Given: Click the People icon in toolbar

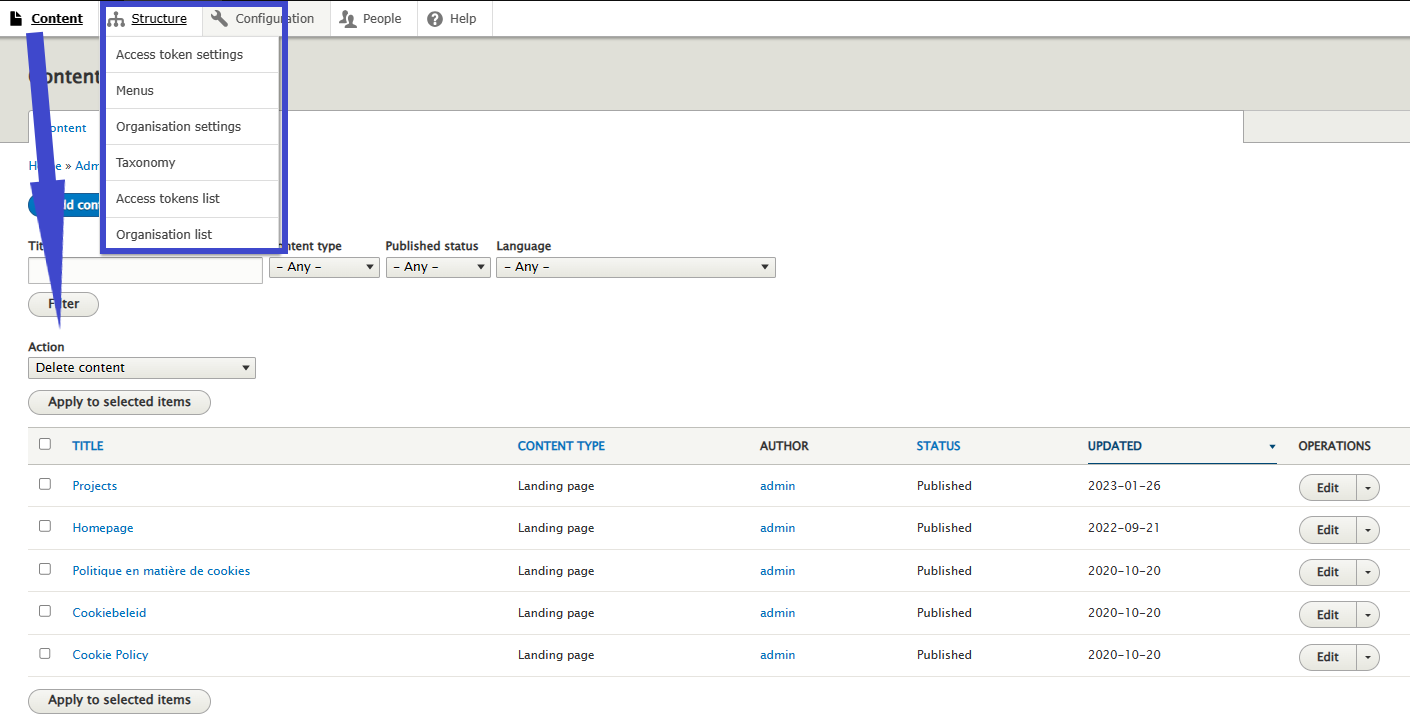Looking at the screenshot, I should pyautogui.click(x=348, y=19).
